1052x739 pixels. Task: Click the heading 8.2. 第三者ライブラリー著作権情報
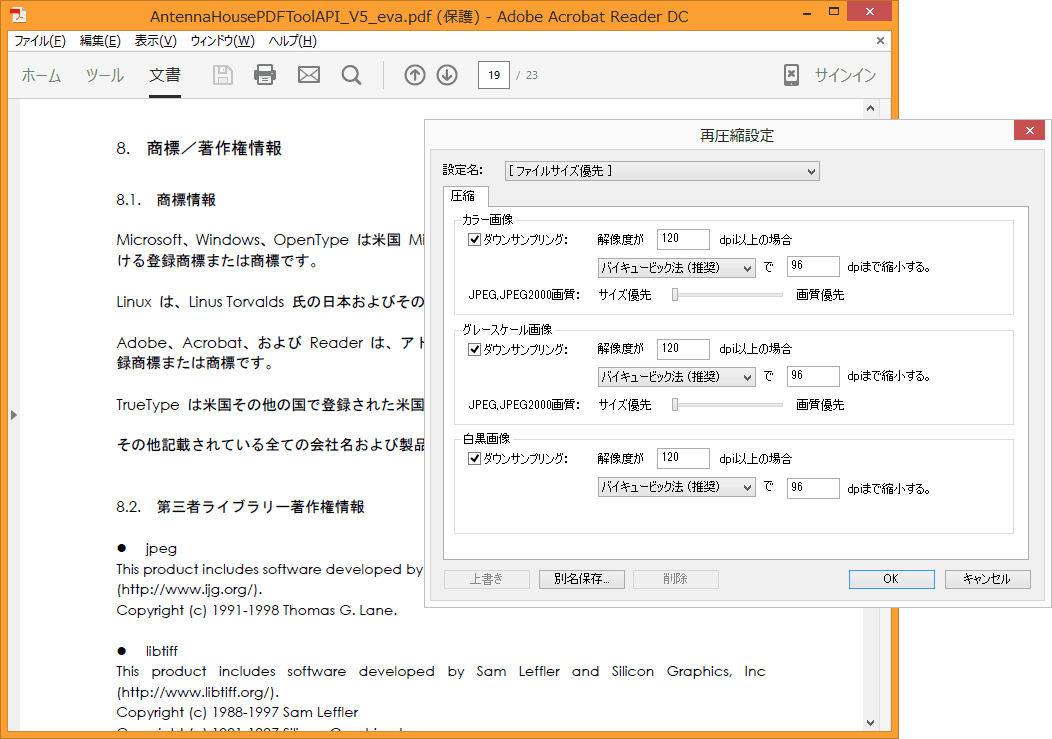[x=240, y=507]
